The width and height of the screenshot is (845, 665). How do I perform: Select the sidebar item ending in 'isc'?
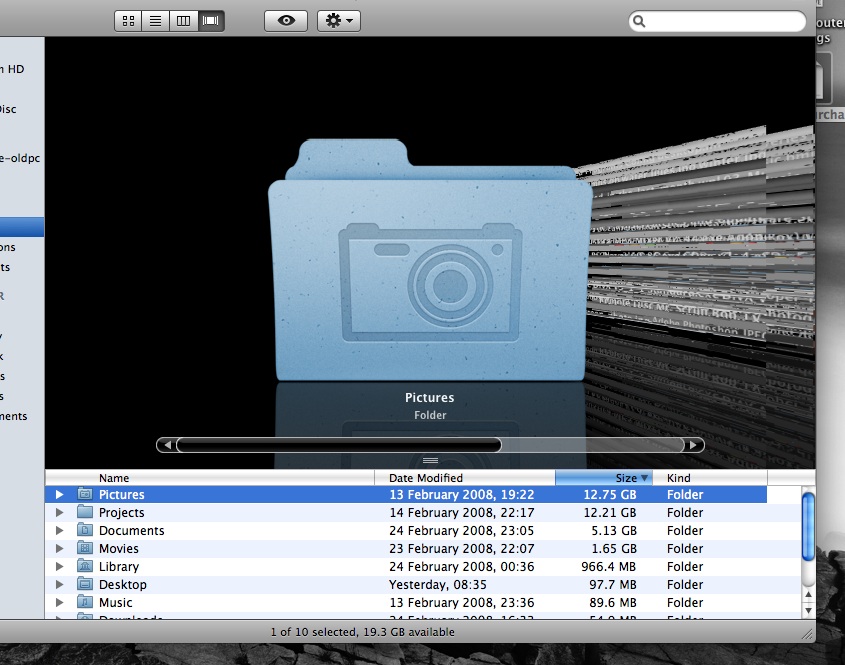pos(8,109)
